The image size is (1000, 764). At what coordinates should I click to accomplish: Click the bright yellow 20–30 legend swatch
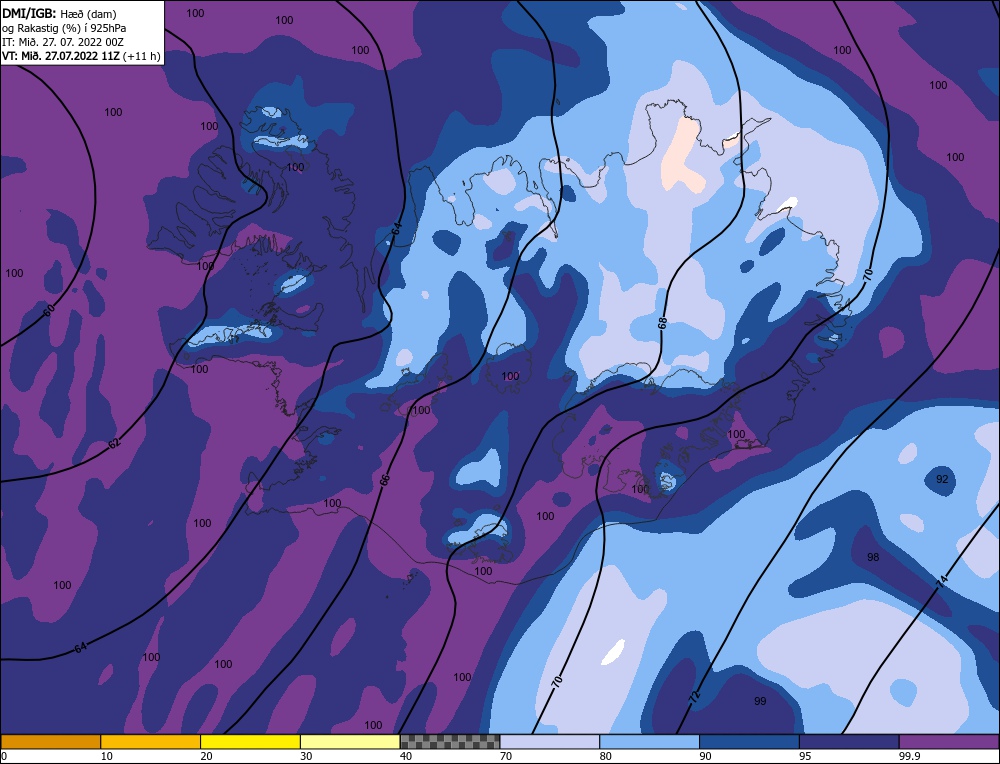pos(251,742)
